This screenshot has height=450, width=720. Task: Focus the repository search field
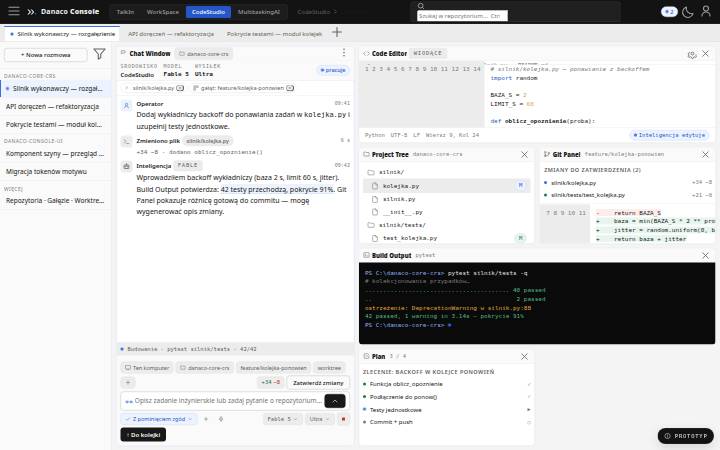(462, 16)
